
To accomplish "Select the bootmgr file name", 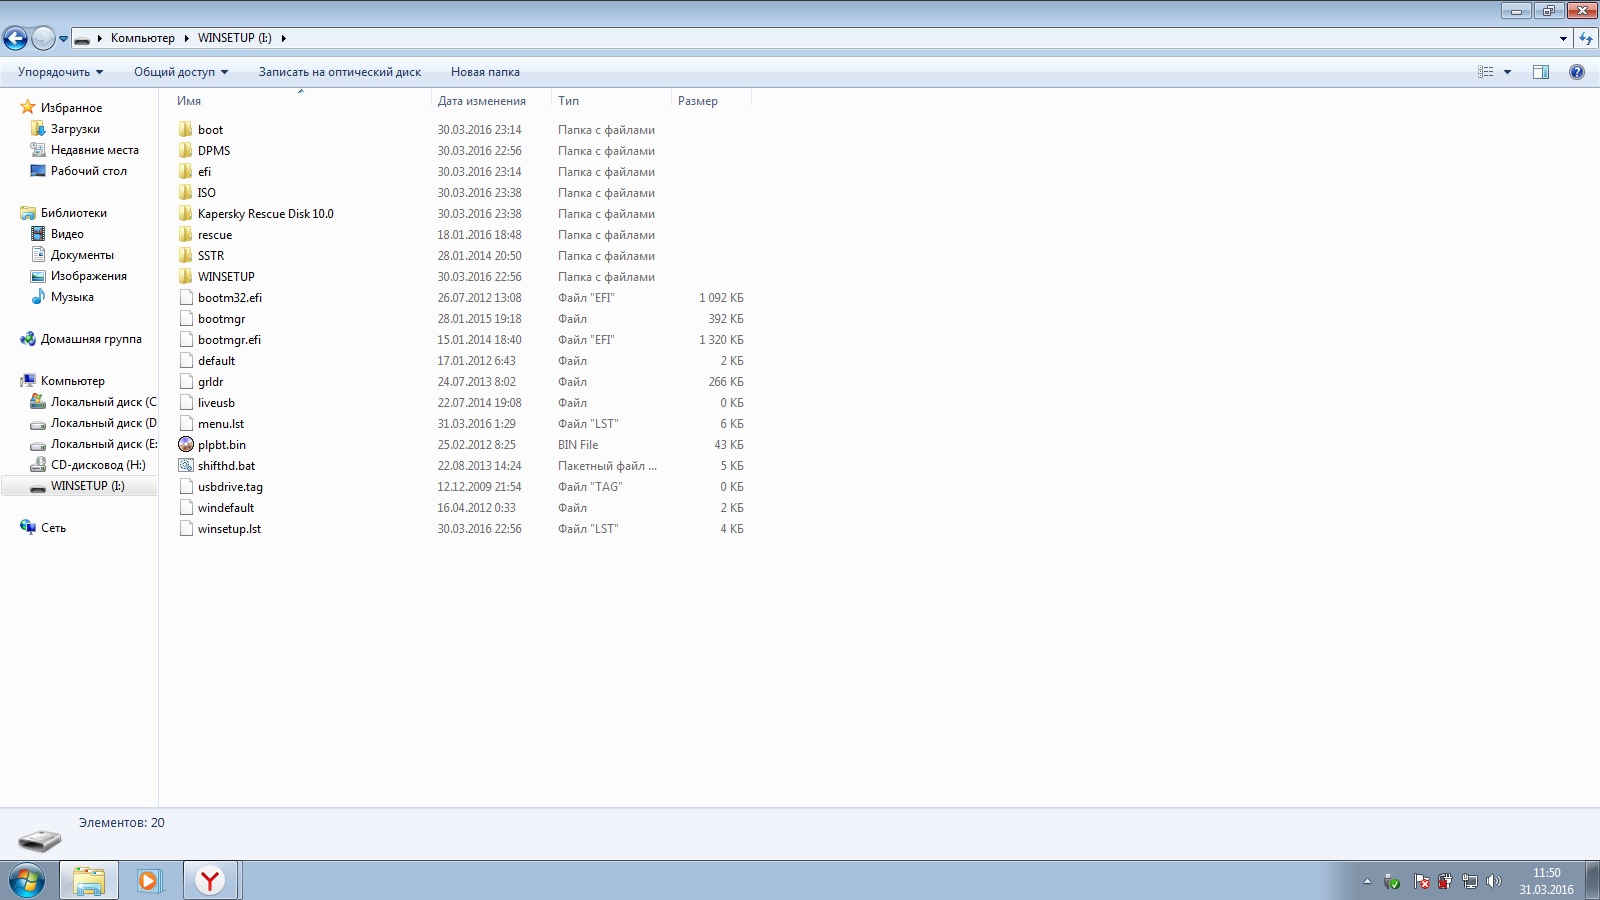I will tap(221, 319).
